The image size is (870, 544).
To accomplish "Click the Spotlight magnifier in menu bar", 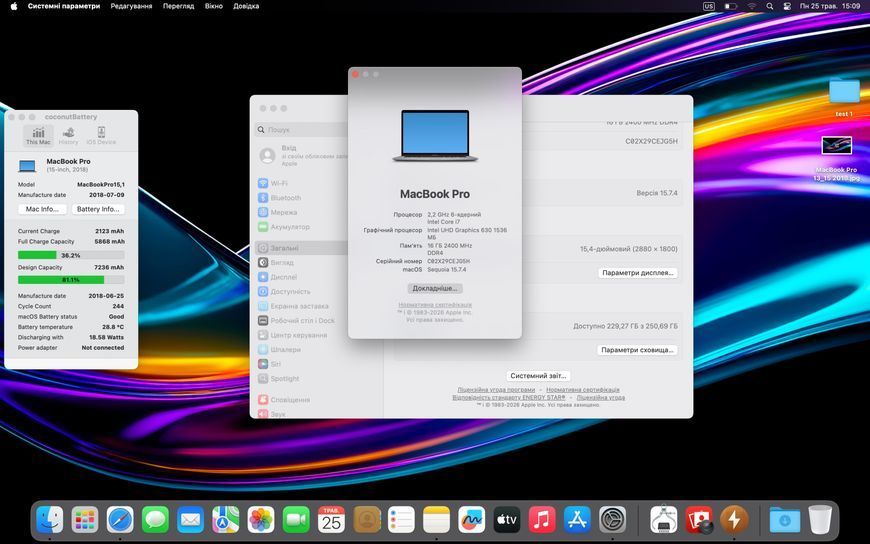I will tap(770, 6).
